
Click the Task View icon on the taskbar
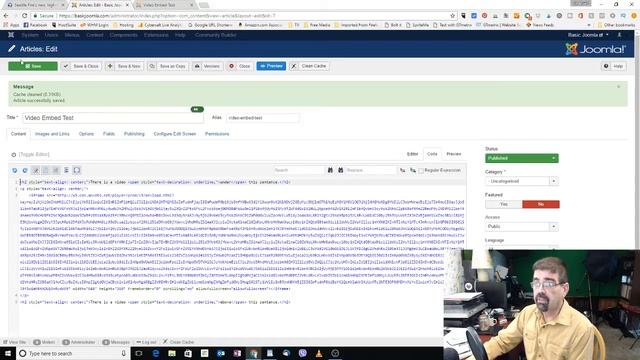139,353
